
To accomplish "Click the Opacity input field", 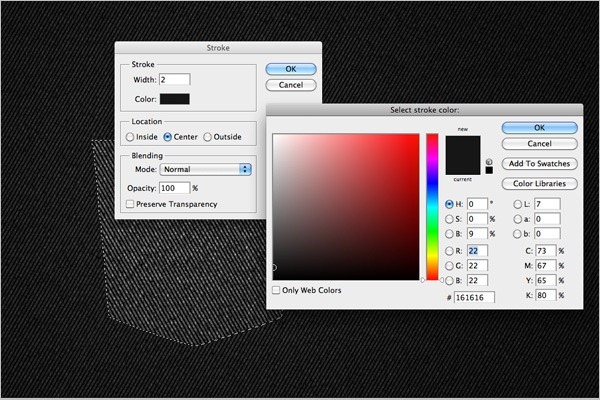I will (x=174, y=188).
